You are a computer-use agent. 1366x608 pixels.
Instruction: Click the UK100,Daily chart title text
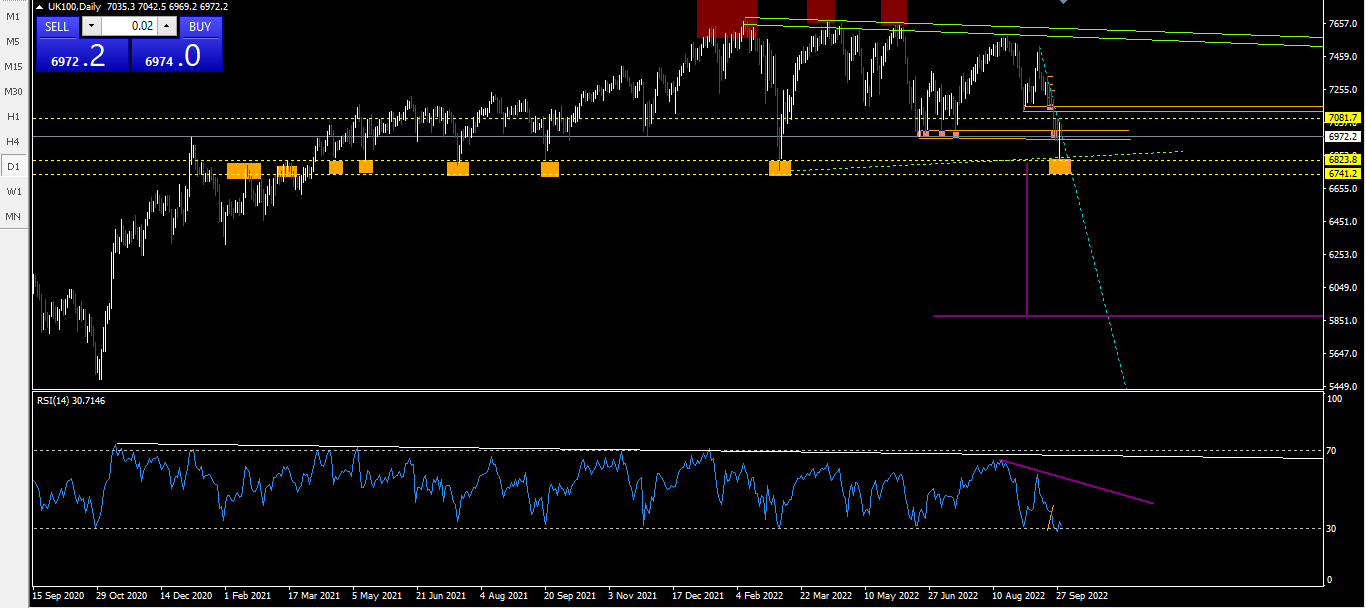tap(74, 6)
